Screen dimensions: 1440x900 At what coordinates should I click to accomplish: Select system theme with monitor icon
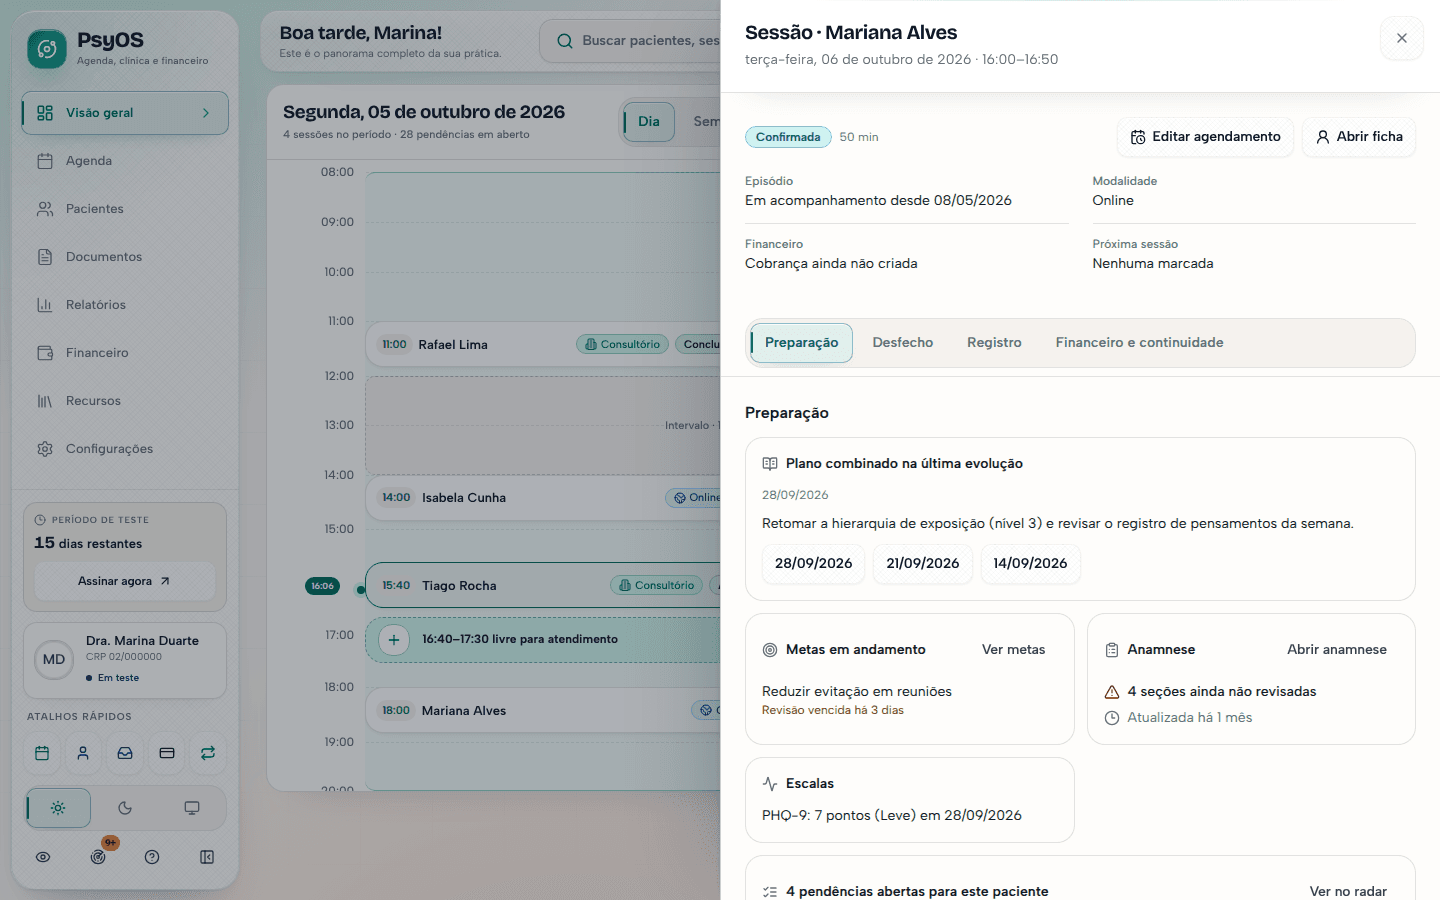tap(192, 808)
